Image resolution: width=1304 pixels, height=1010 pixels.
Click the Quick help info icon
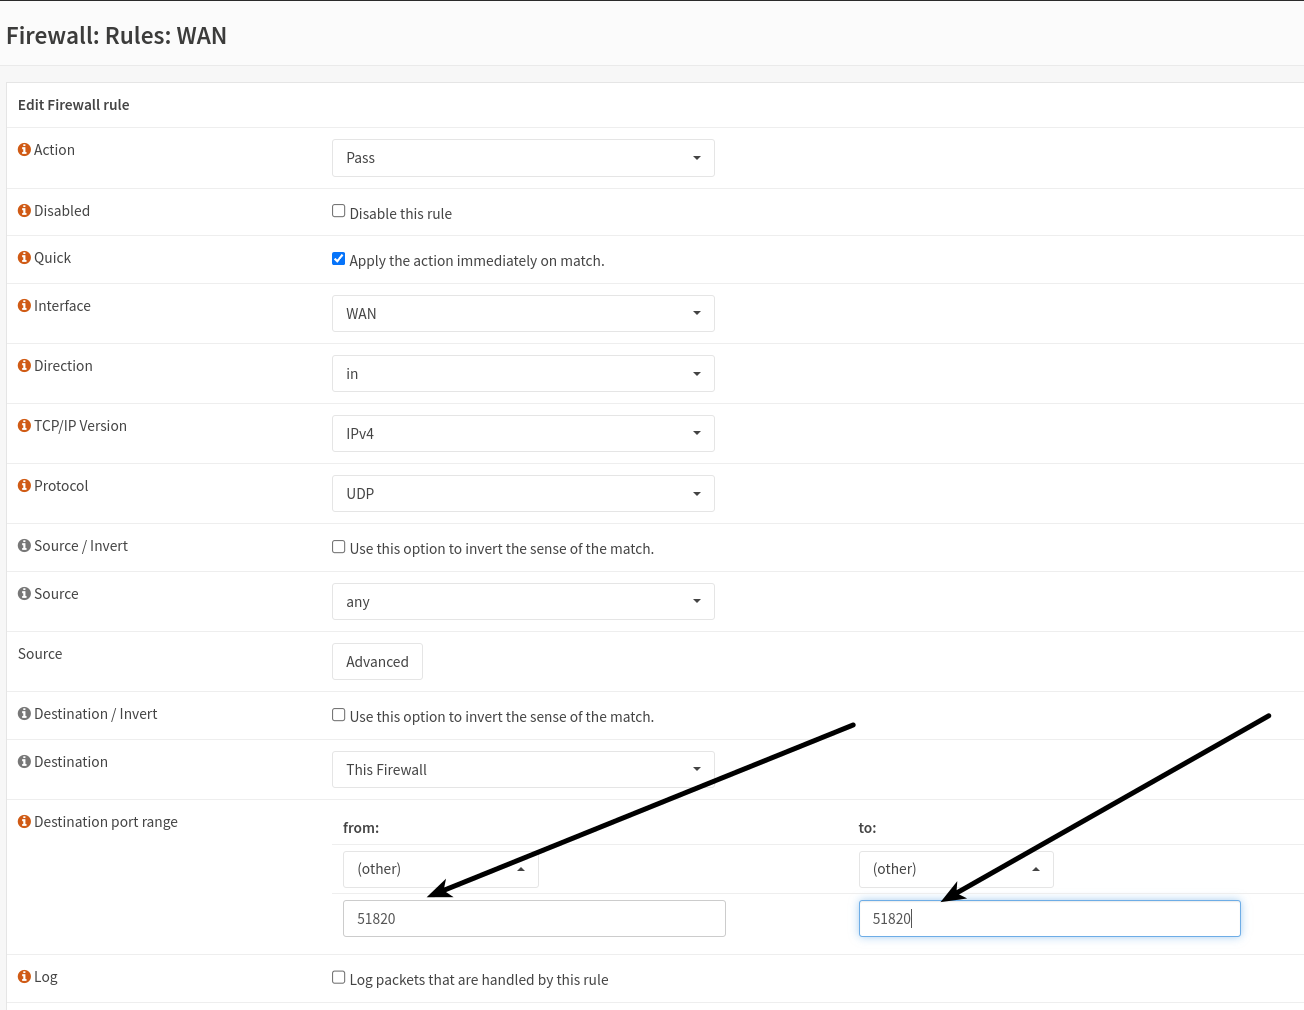[x=24, y=258]
